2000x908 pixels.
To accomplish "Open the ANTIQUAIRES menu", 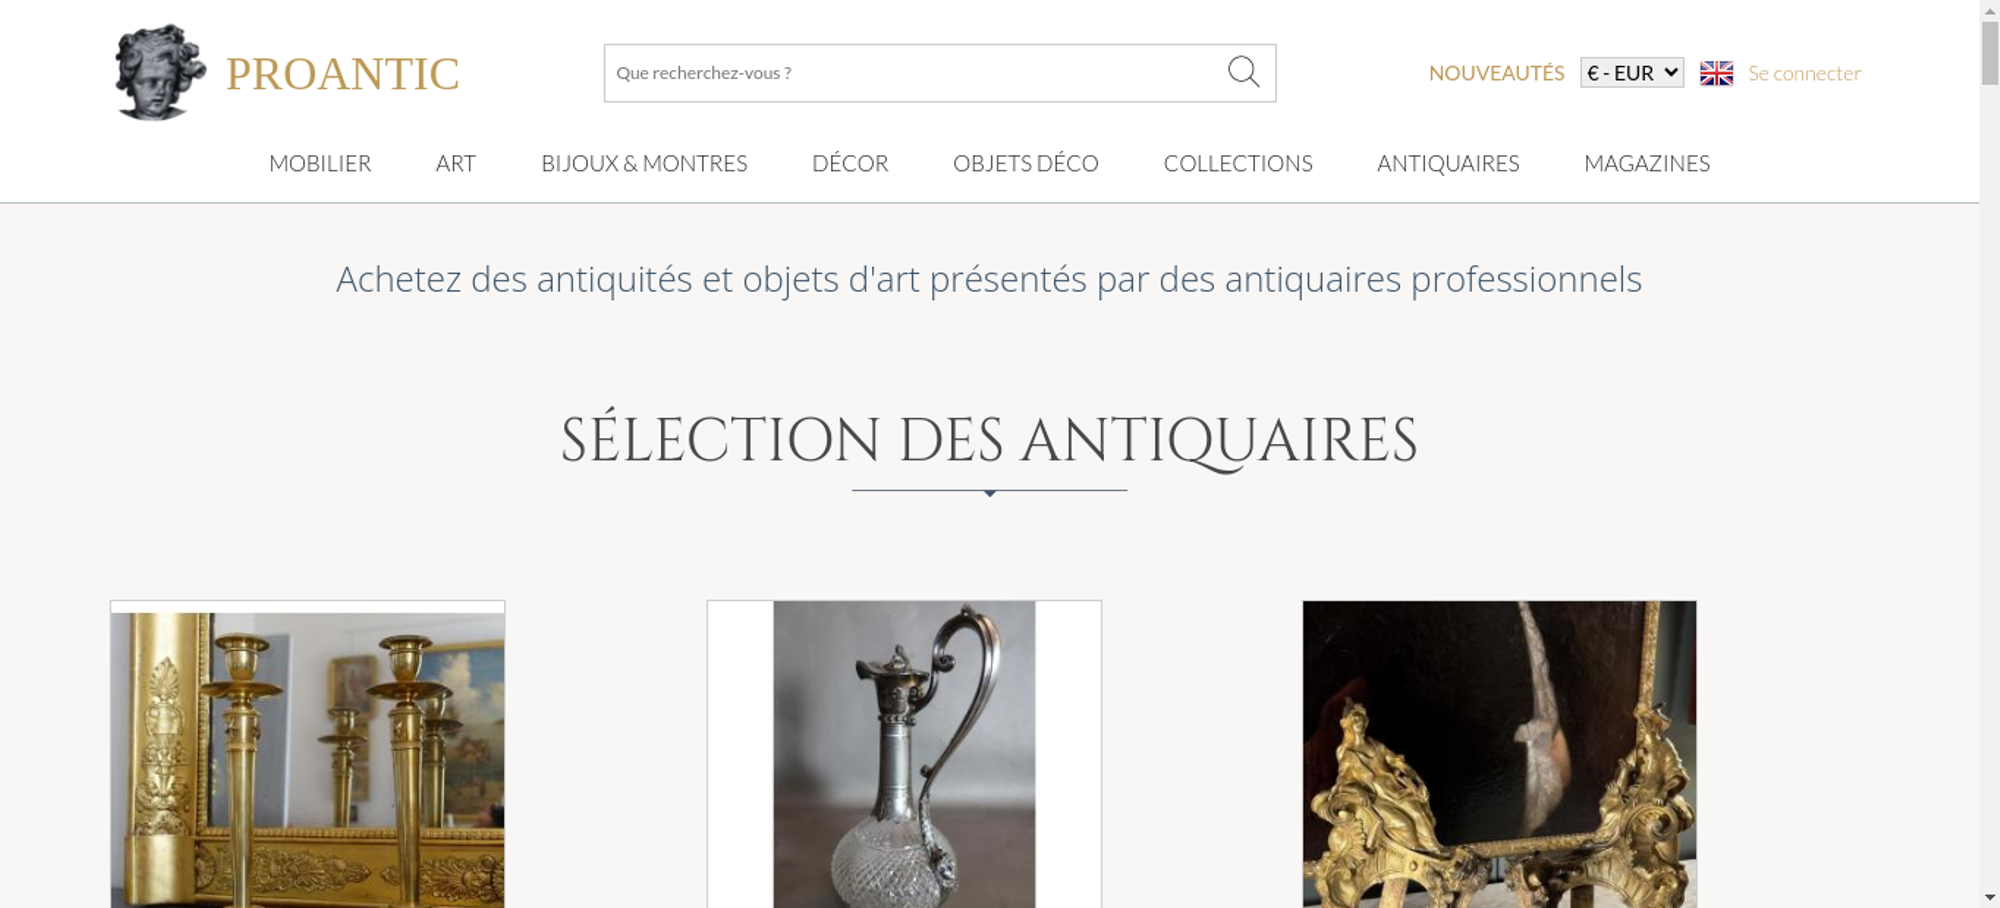I will [x=1448, y=163].
